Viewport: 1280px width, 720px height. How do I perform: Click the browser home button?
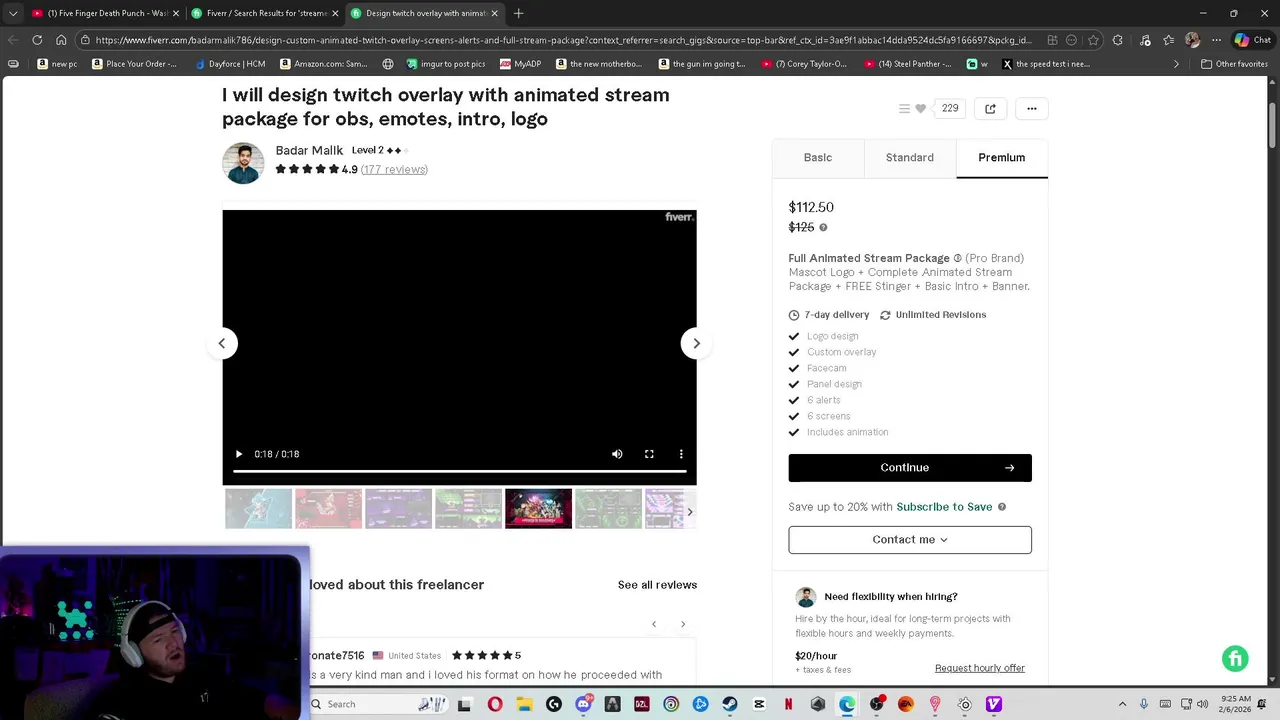point(61,40)
